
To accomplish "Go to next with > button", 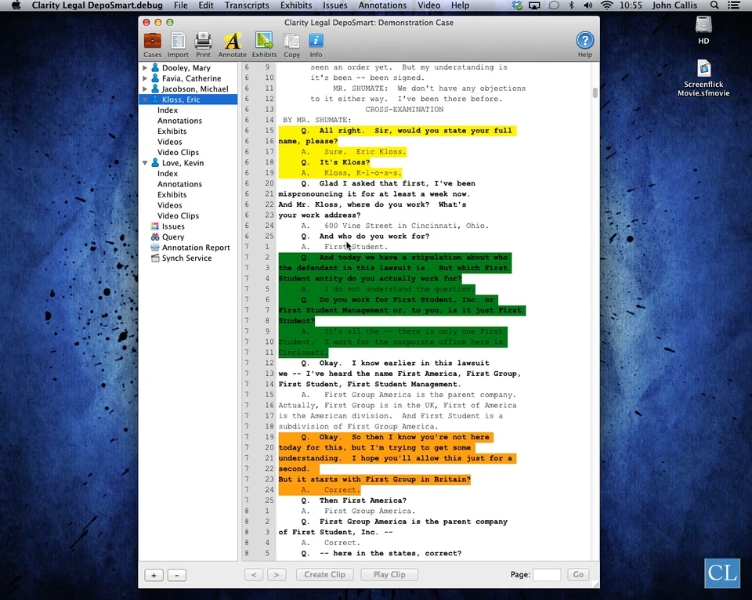I will coord(276,574).
